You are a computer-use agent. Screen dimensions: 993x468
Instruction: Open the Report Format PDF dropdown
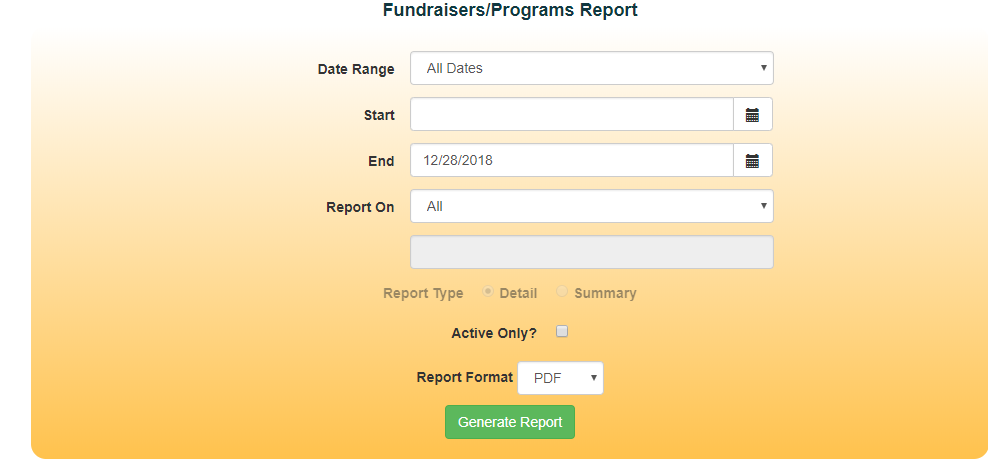click(560, 378)
